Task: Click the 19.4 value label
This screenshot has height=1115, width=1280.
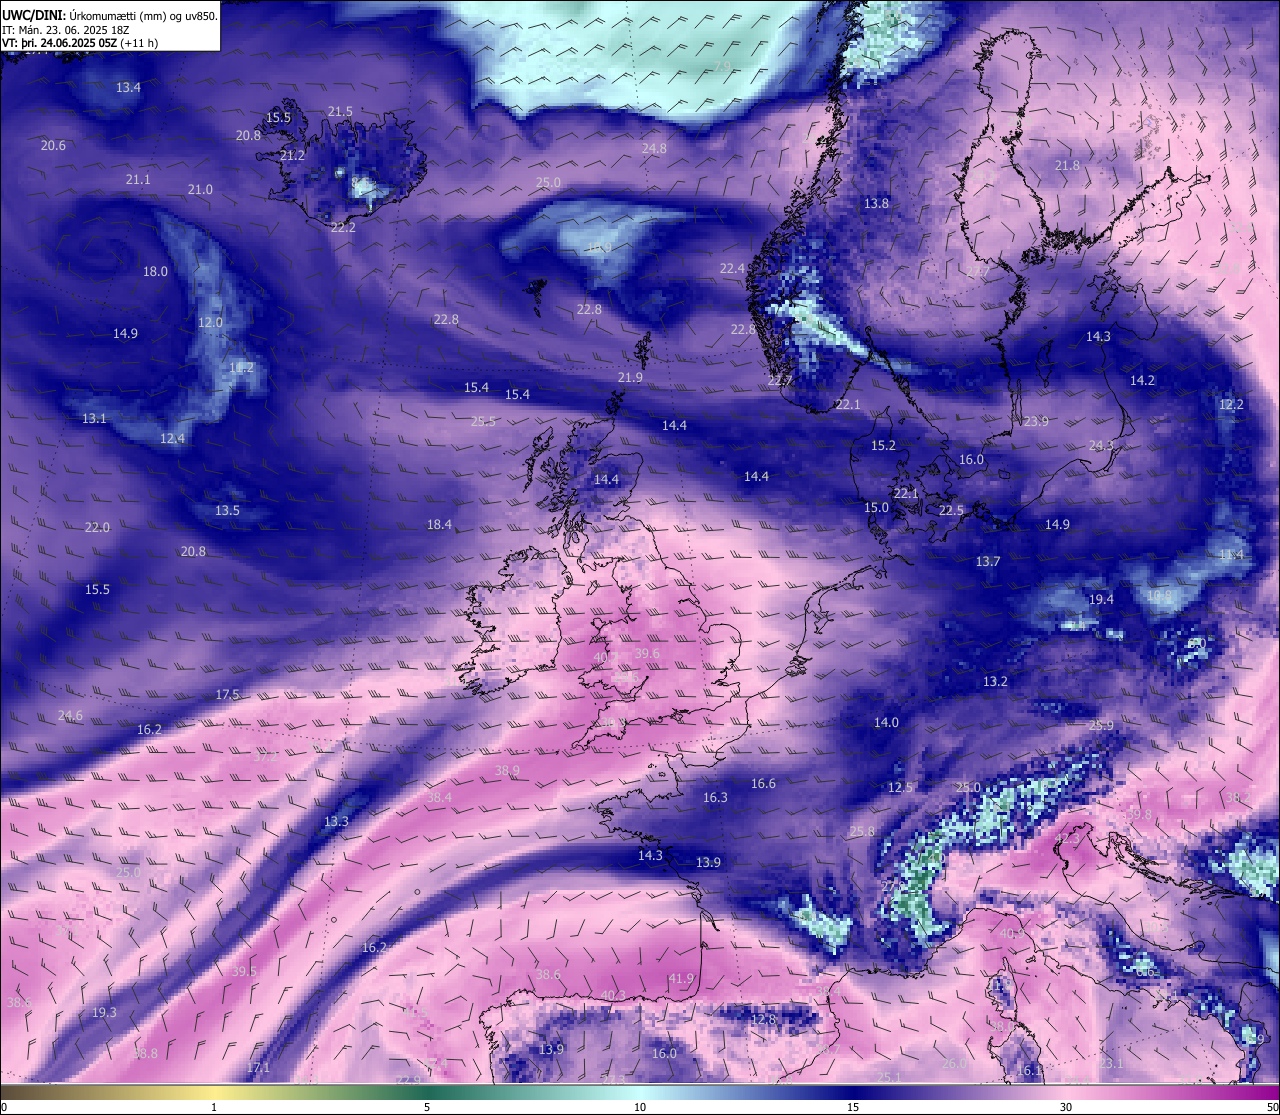Action: 1101,600
